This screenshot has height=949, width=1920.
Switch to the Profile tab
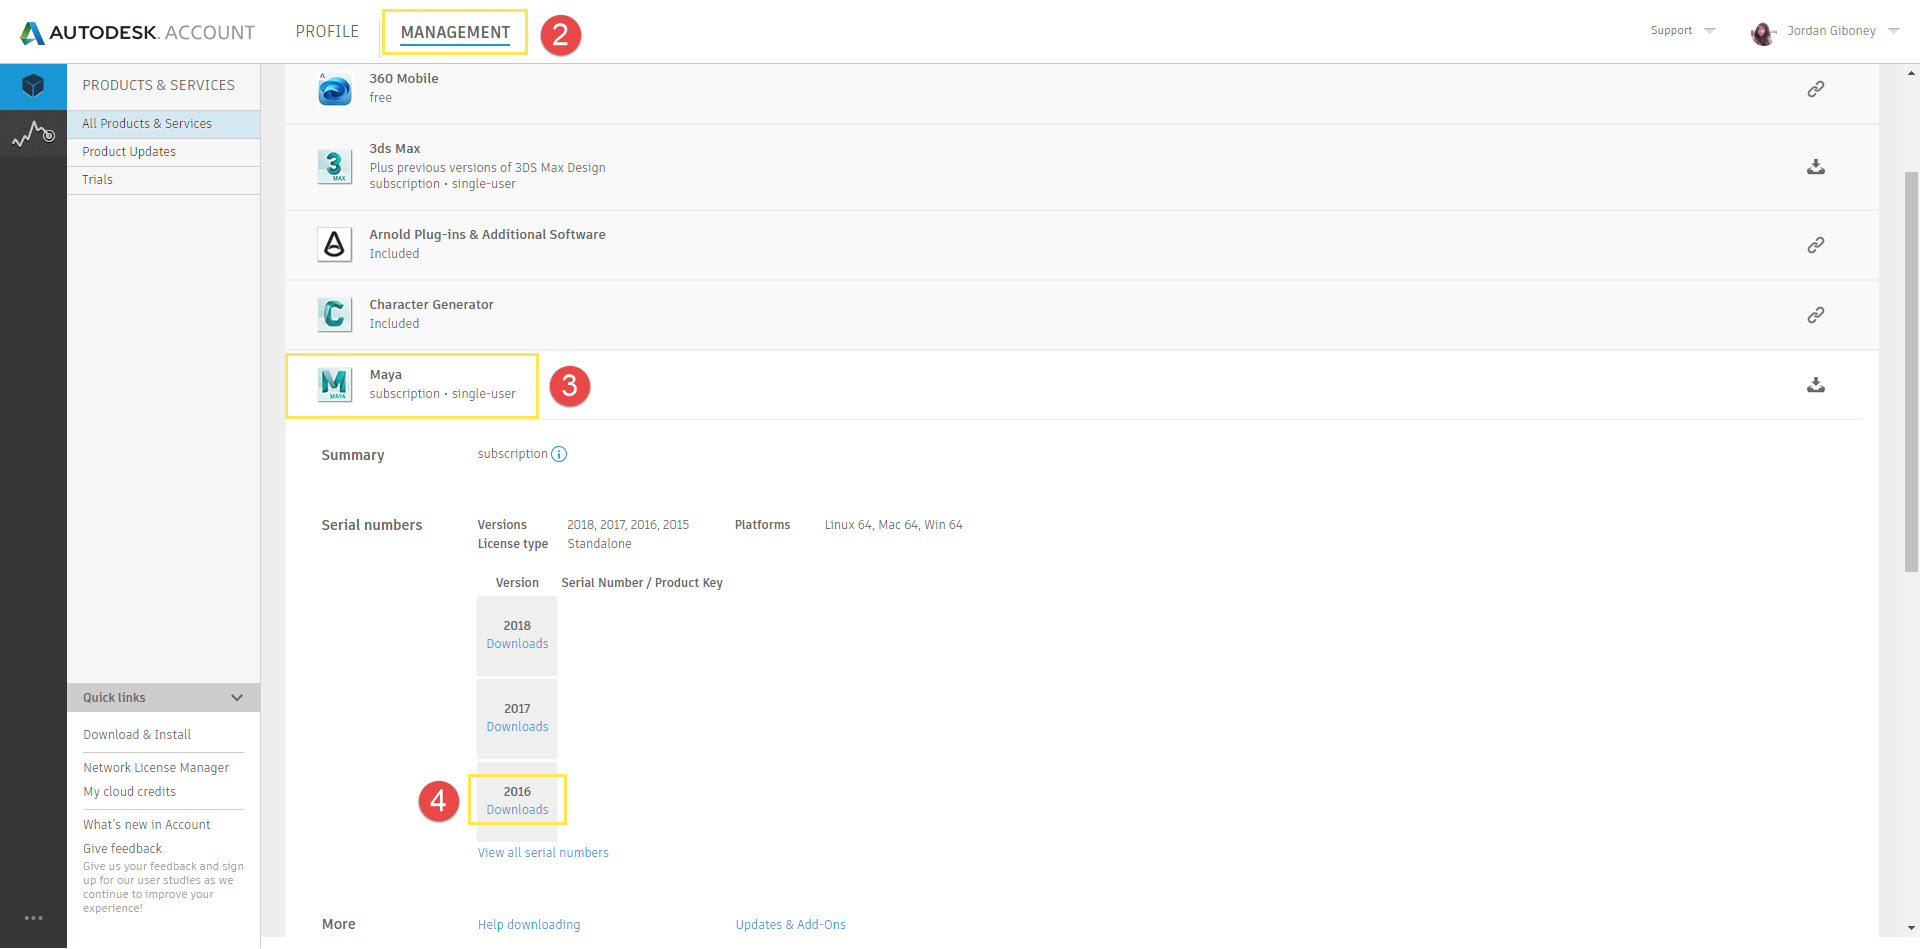pos(327,32)
